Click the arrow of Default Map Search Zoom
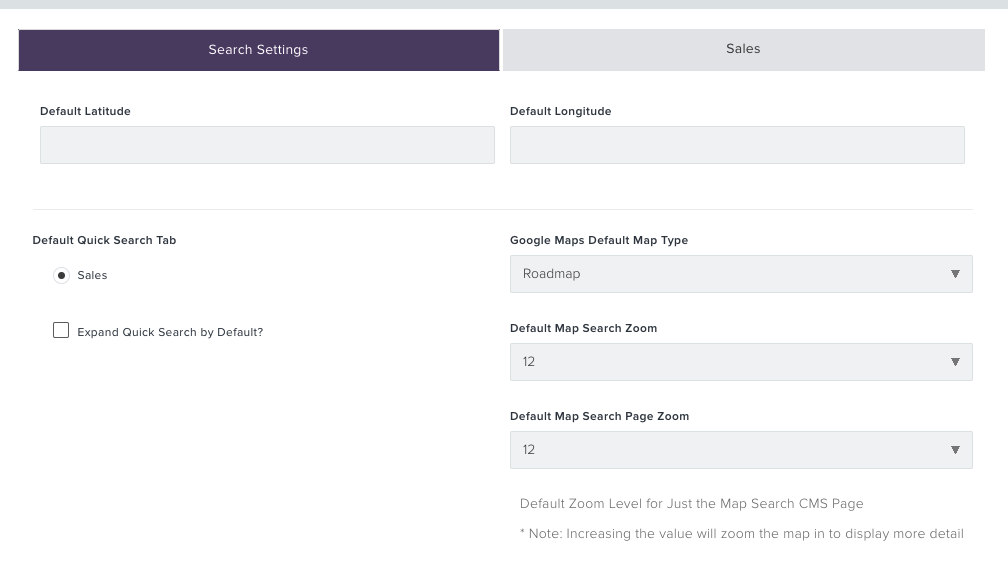Viewport: 1008px width, 567px height. tap(955, 362)
